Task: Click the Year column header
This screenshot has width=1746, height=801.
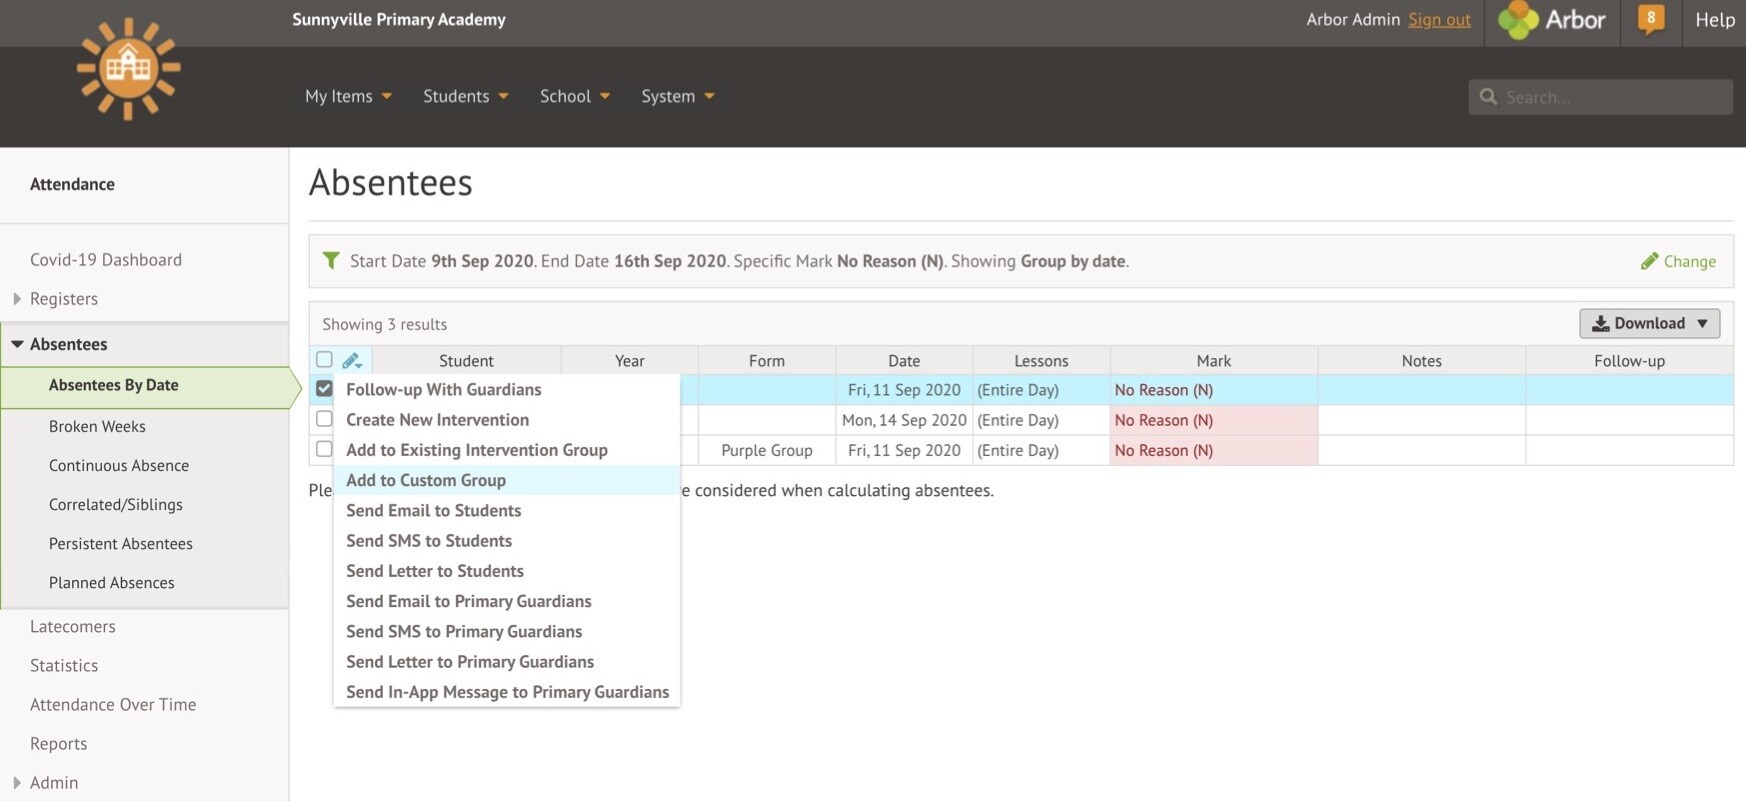Action: (x=630, y=360)
